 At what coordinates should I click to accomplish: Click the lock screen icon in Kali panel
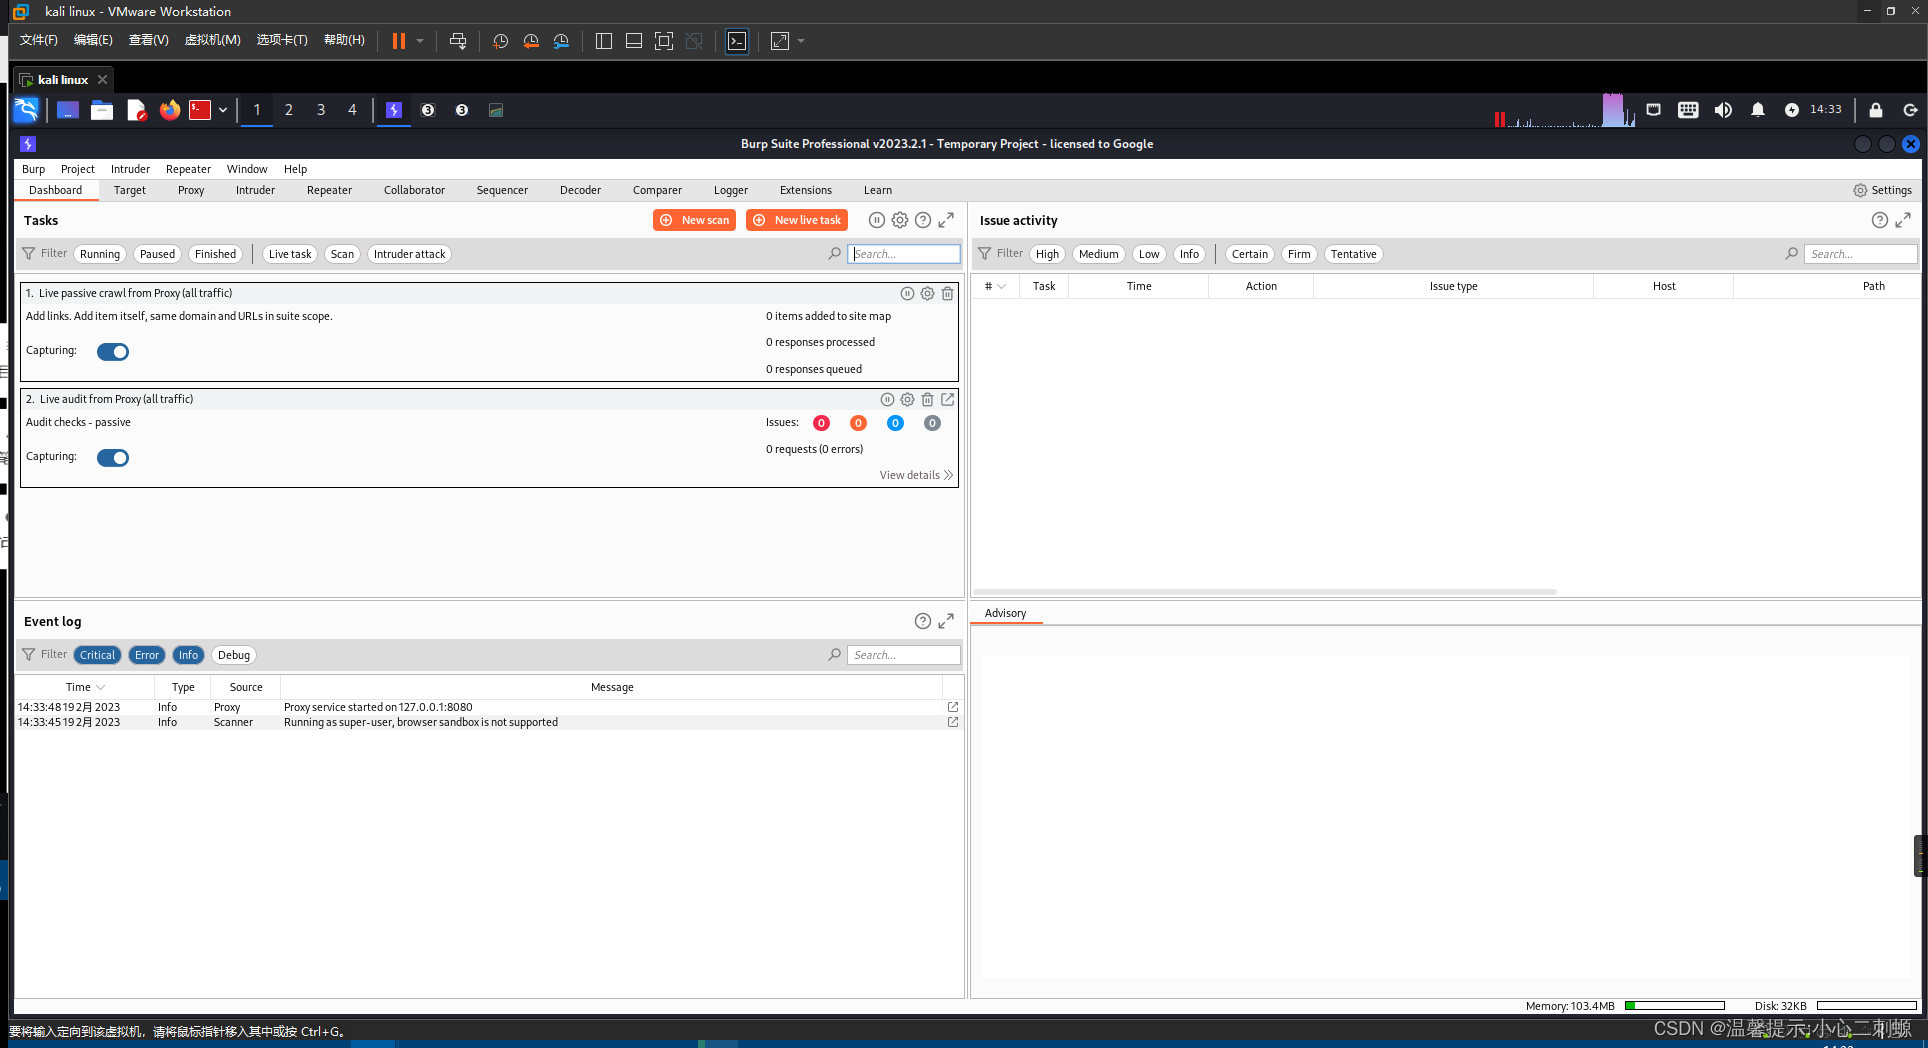click(1876, 110)
